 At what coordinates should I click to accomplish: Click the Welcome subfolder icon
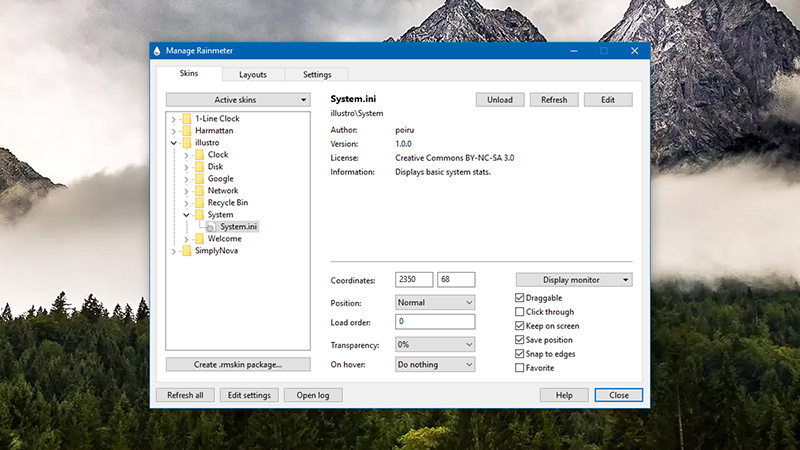coord(199,239)
